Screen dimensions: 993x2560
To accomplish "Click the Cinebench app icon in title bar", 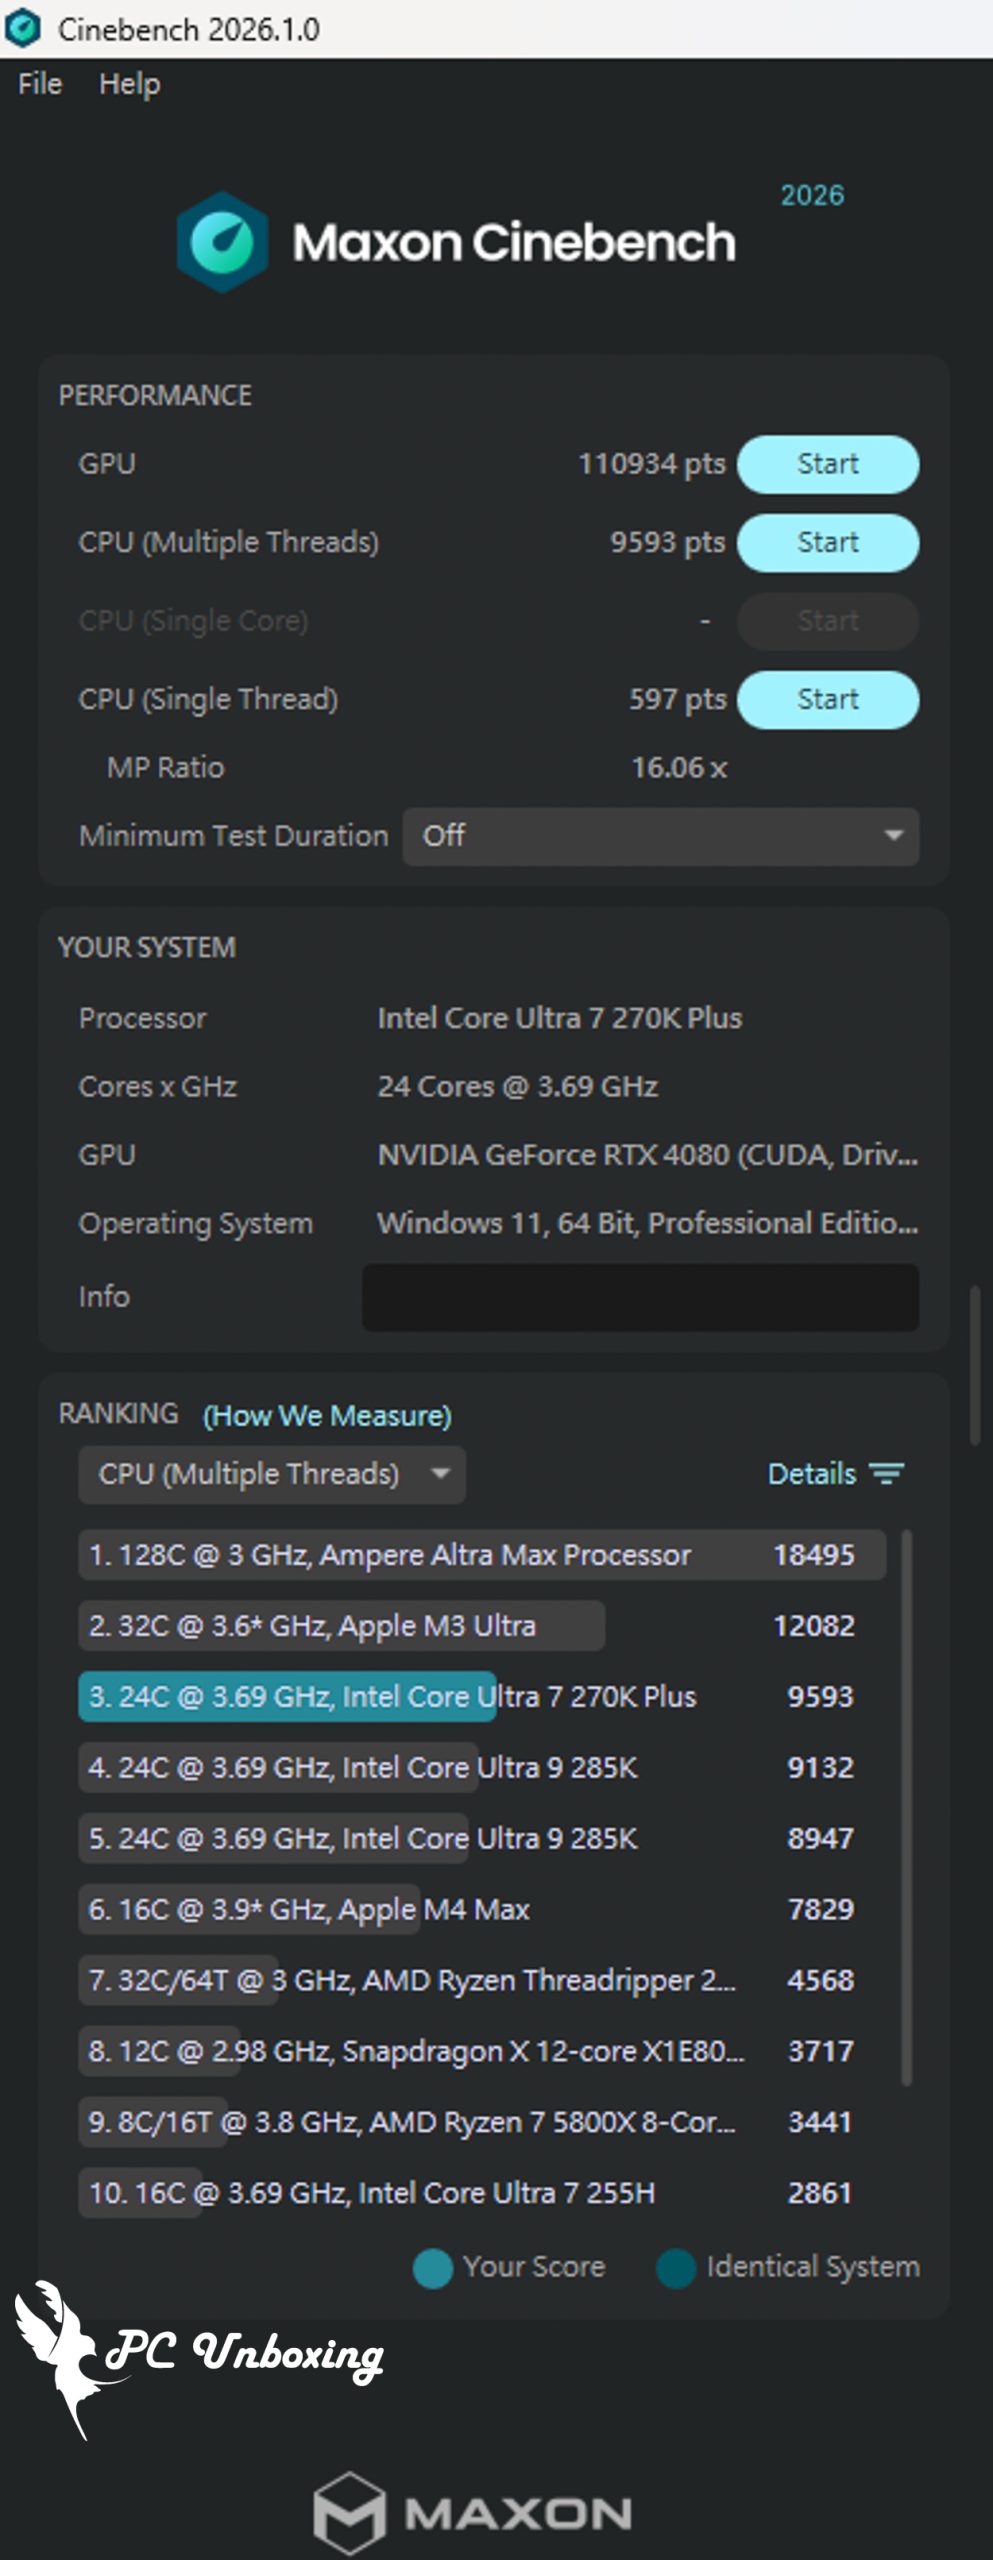I will [23, 28].
